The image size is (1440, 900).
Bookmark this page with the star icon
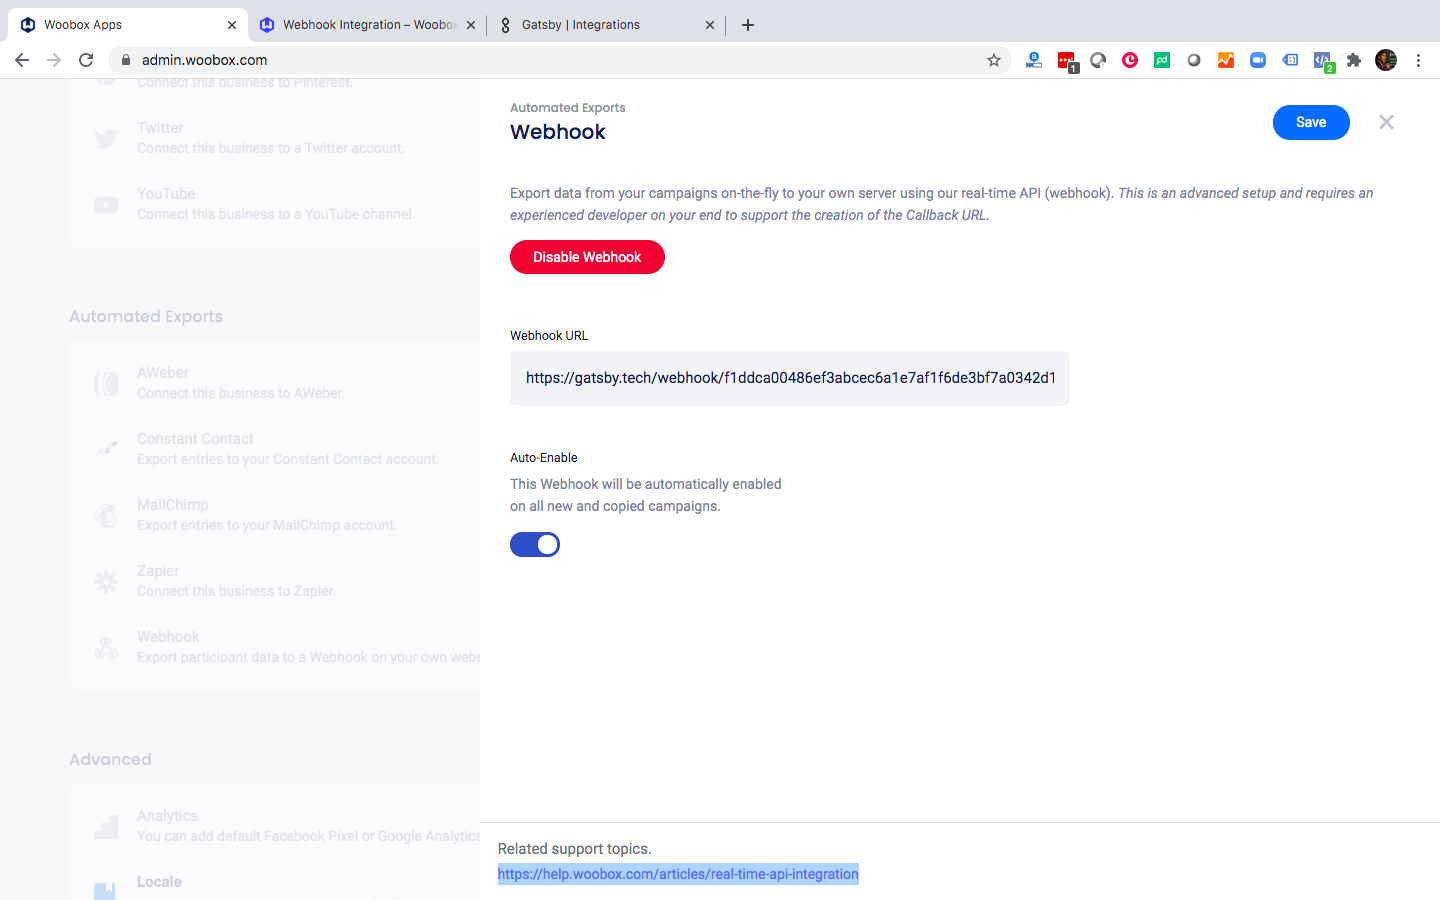(x=994, y=60)
